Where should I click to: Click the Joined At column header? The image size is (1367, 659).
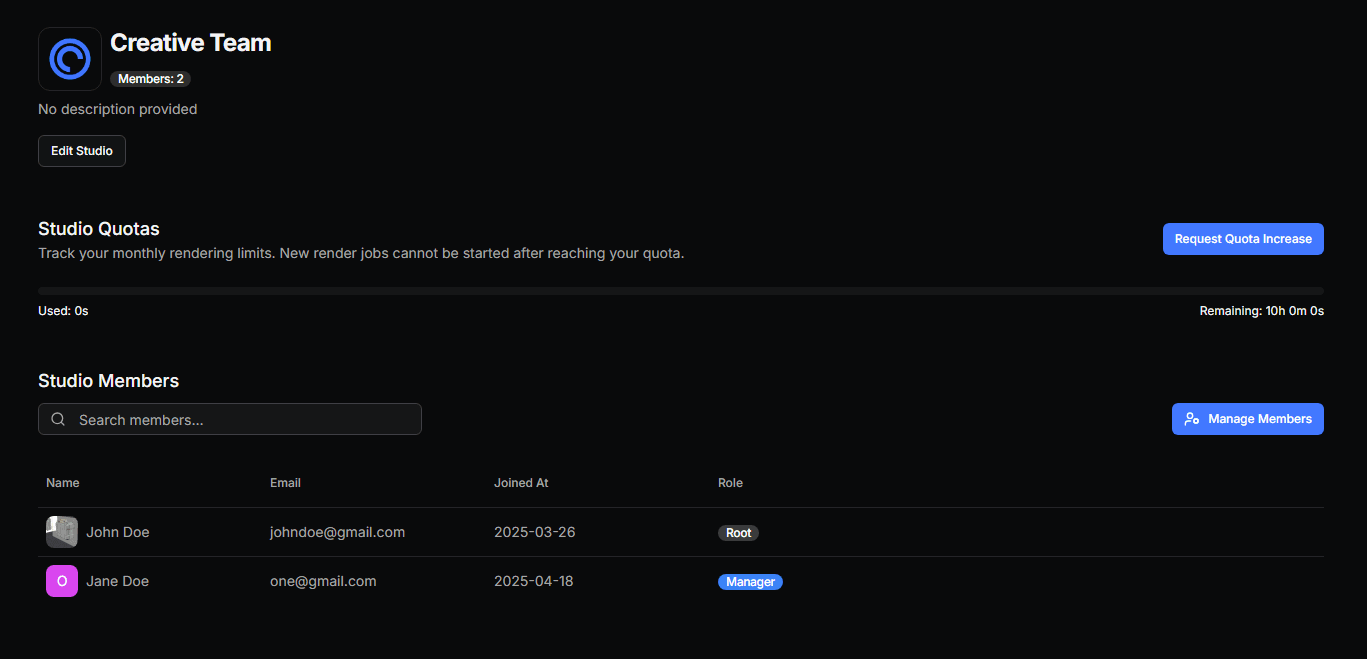(521, 483)
